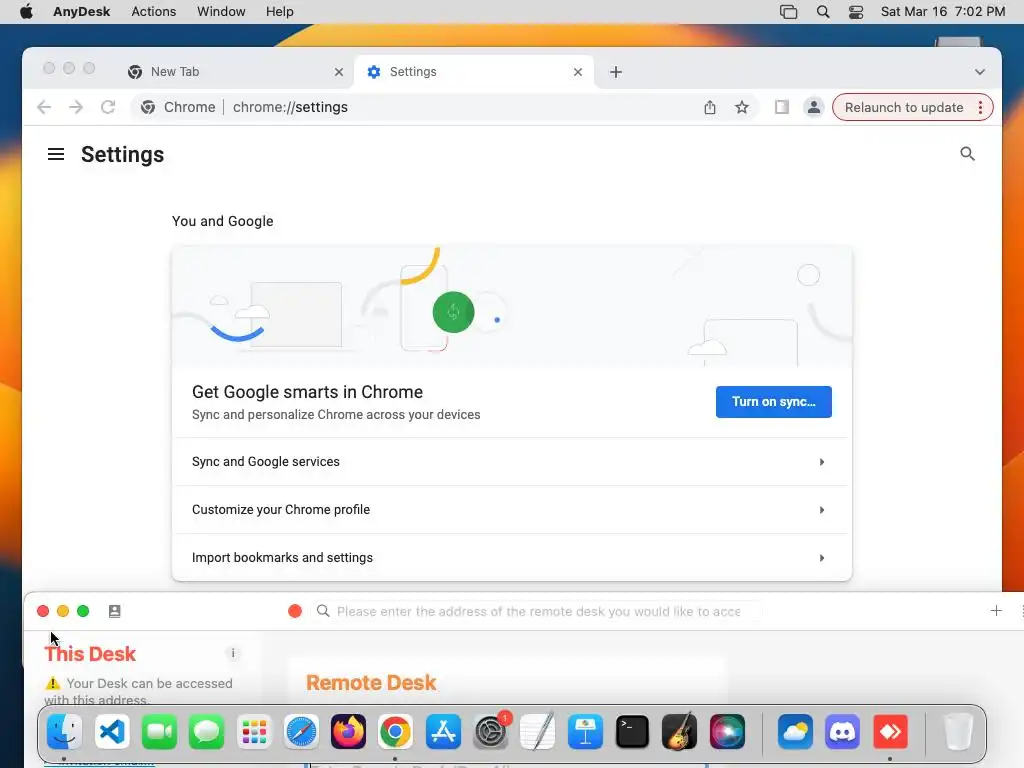Select the Settings tab
The image size is (1024, 768).
tap(474, 72)
